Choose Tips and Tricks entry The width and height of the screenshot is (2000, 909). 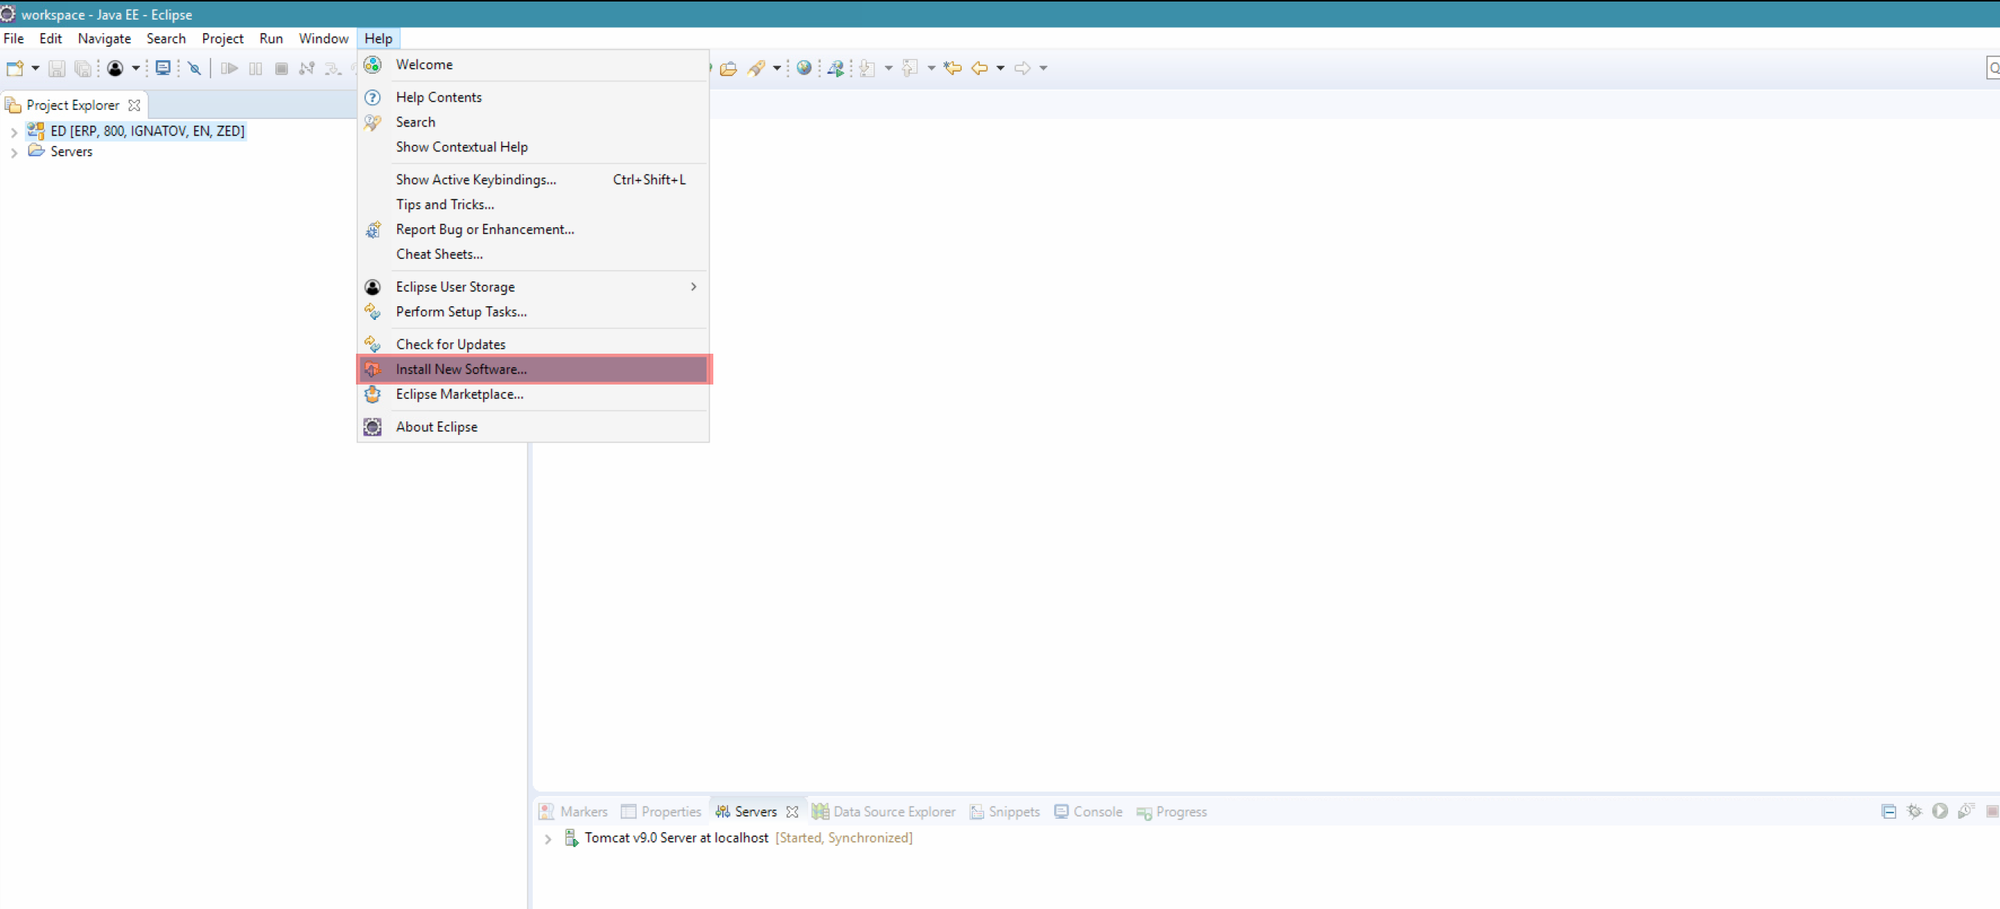pos(533,204)
